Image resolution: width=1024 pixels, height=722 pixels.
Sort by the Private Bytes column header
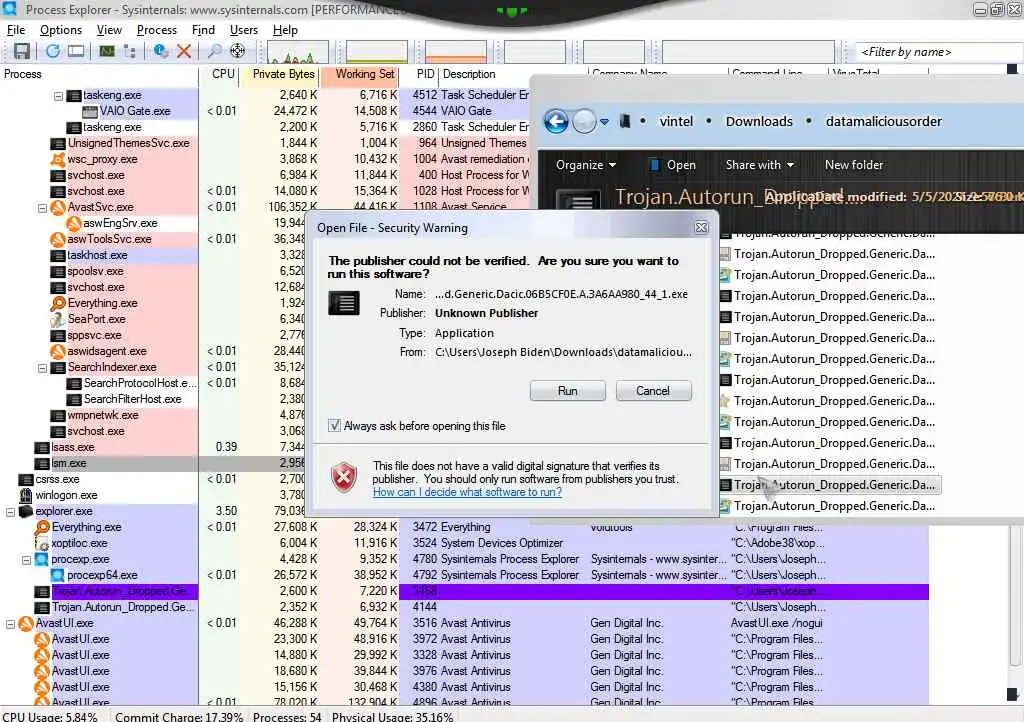coord(279,74)
